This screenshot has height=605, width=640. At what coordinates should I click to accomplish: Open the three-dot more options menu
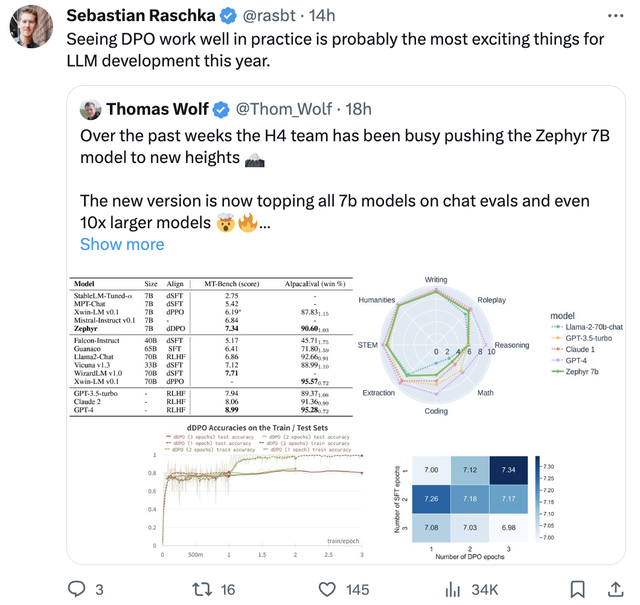click(x=612, y=16)
